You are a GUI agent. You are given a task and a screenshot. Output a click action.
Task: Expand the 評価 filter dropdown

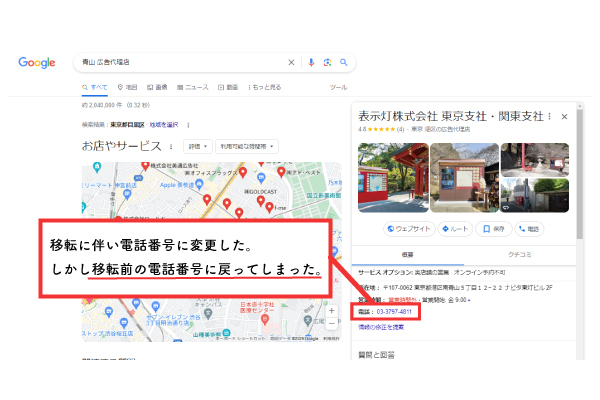pos(198,146)
